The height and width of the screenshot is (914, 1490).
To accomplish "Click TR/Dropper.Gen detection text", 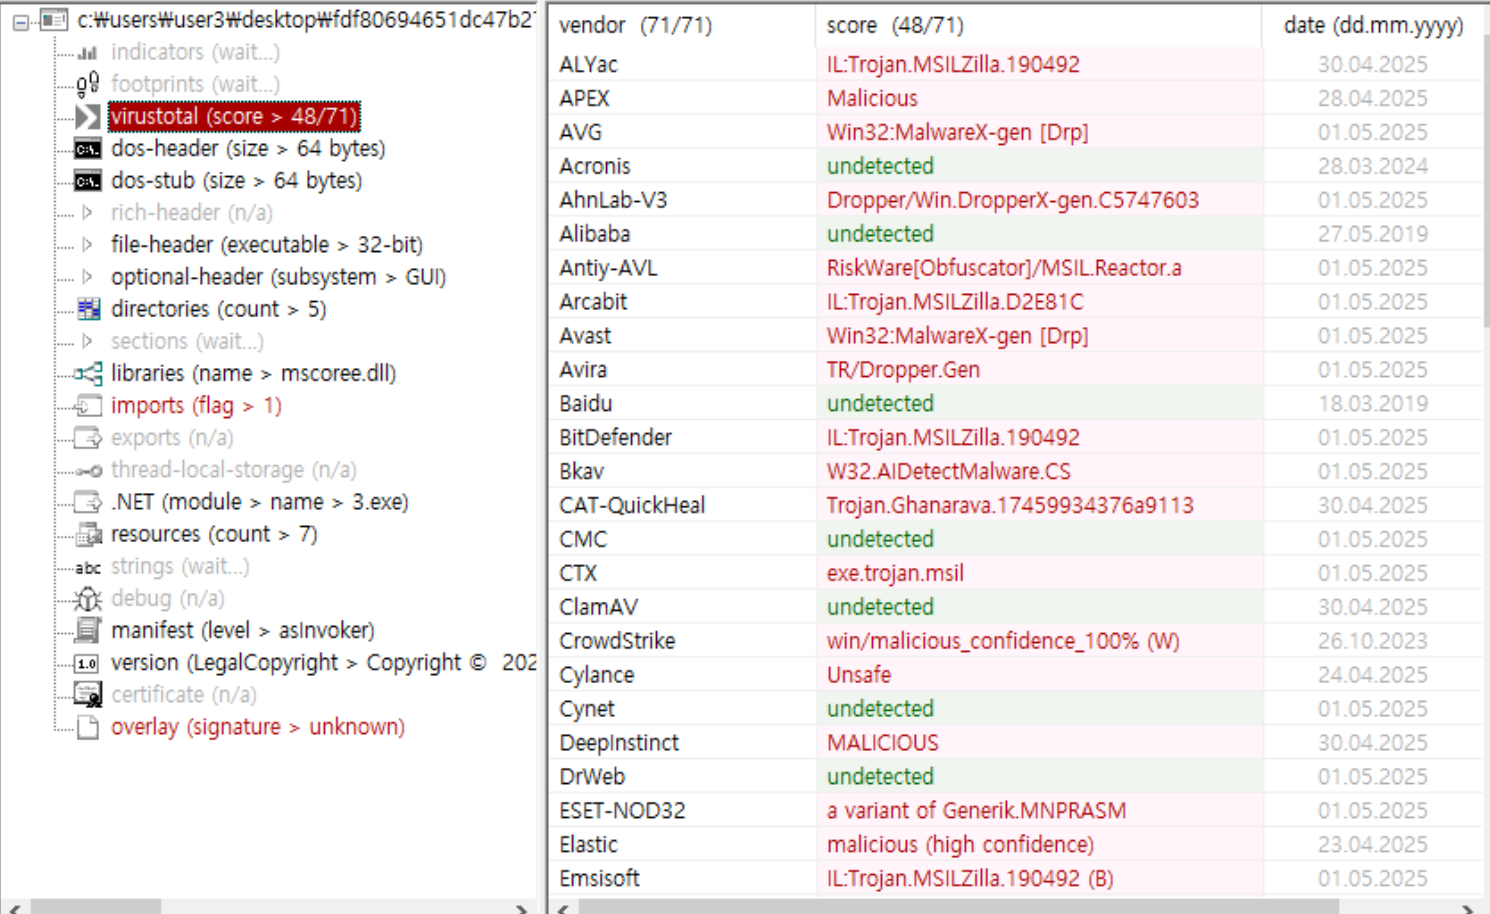I will point(903,370).
